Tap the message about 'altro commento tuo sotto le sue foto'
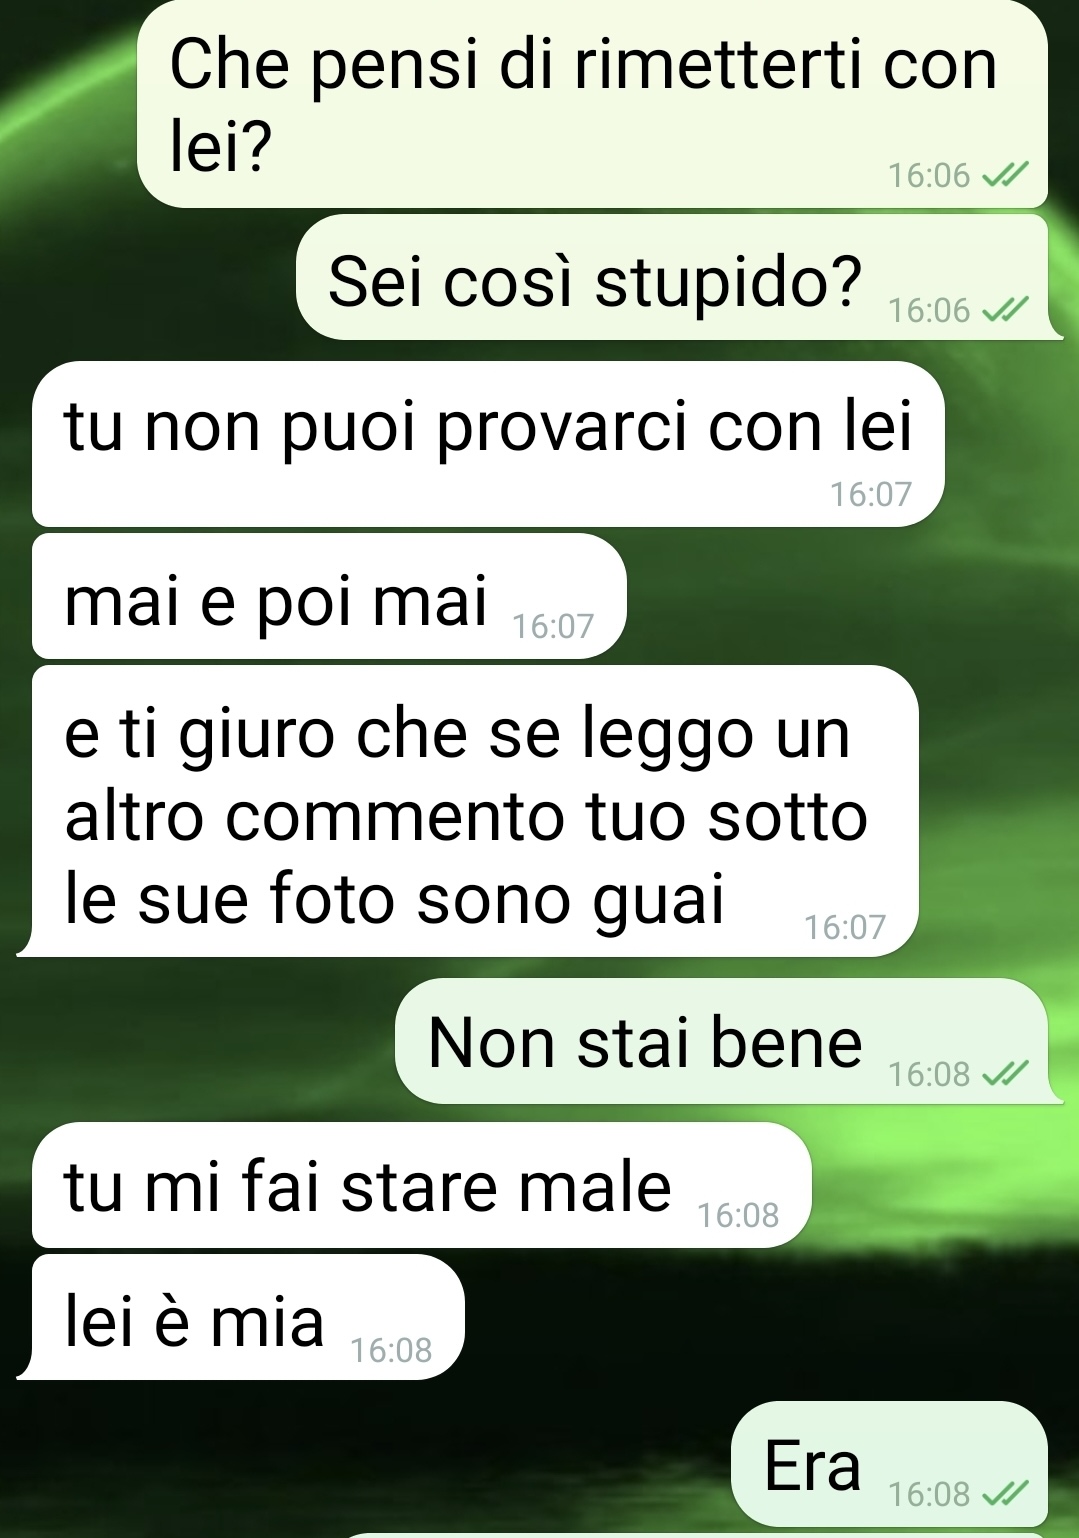This screenshot has width=1079, height=1538. point(467,811)
